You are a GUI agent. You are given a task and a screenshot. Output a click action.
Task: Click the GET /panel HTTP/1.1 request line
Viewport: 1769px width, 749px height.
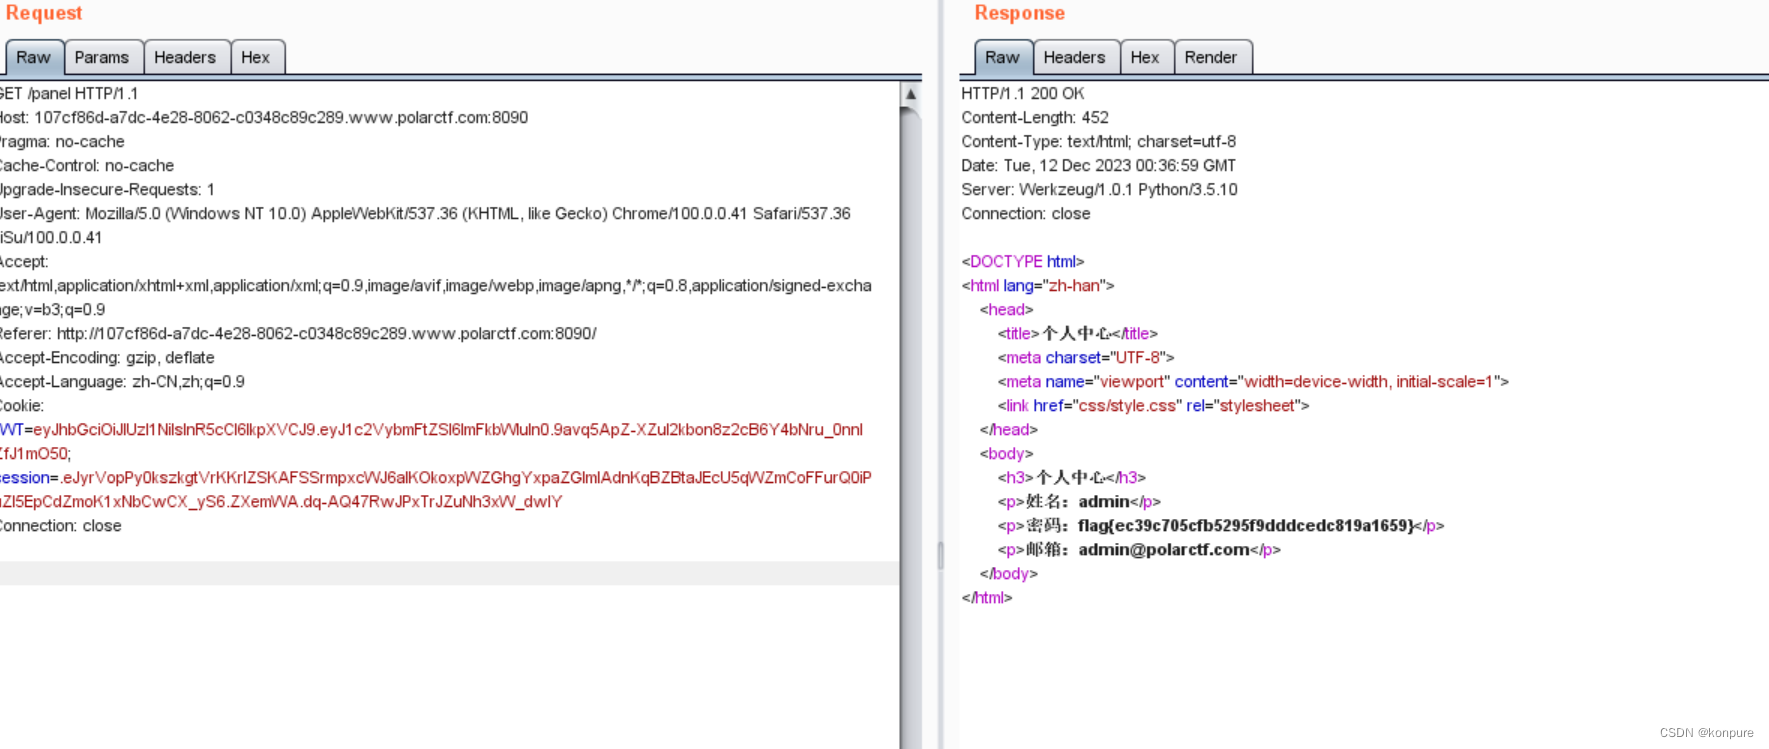click(x=69, y=93)
